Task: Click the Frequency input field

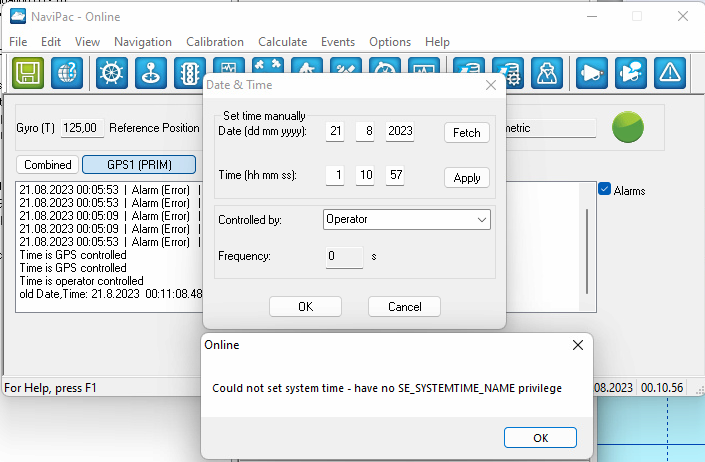Action: click(344, 257)
